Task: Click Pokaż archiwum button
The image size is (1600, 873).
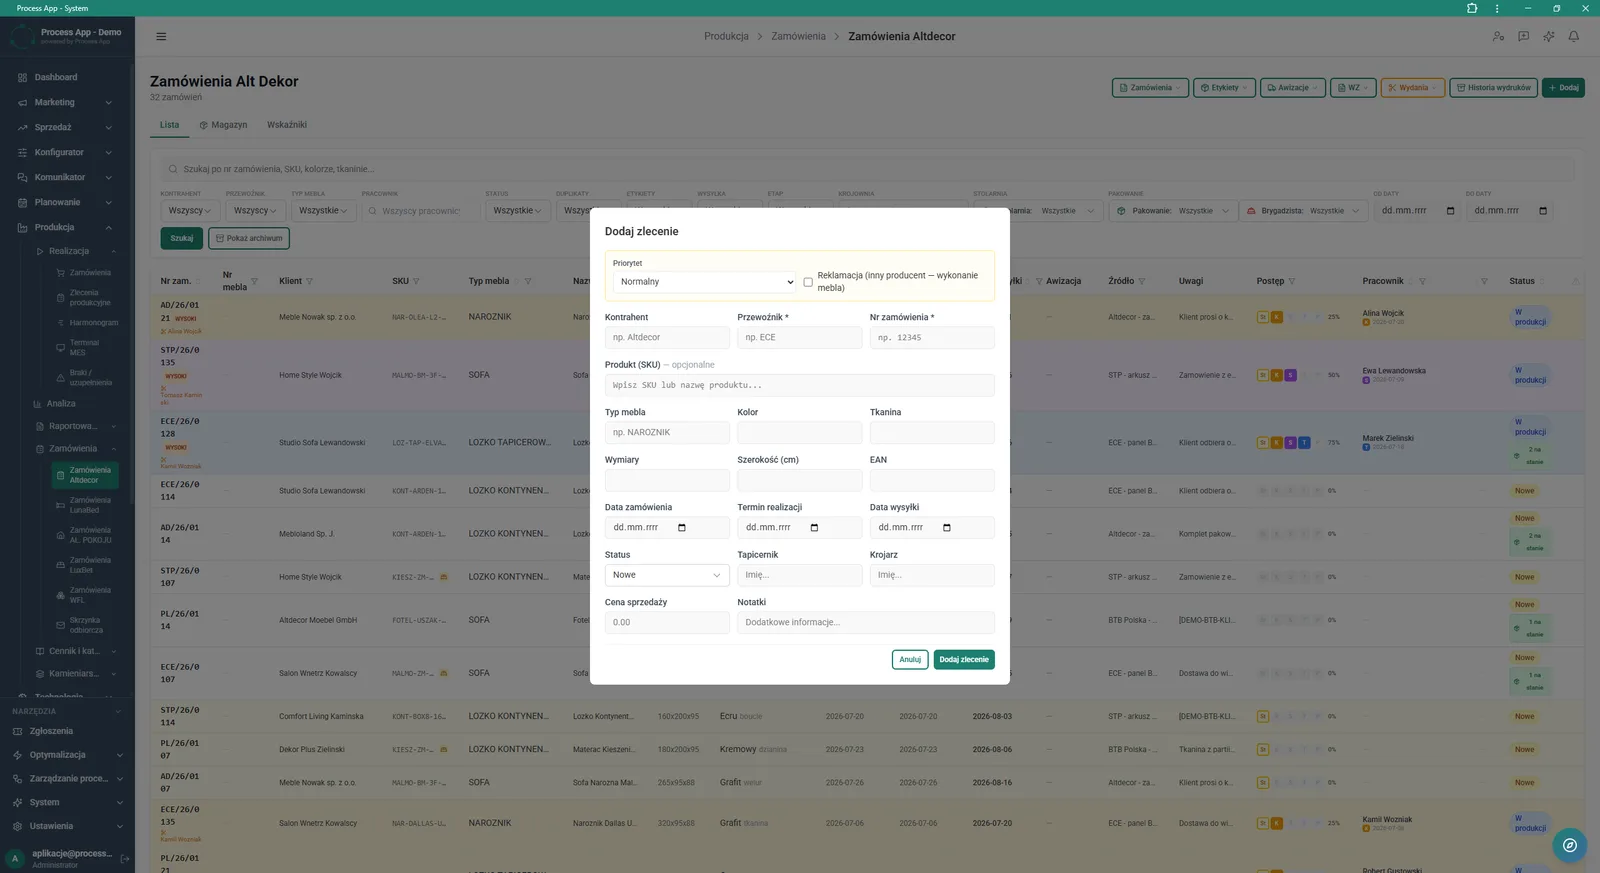Action: (249, 238)
